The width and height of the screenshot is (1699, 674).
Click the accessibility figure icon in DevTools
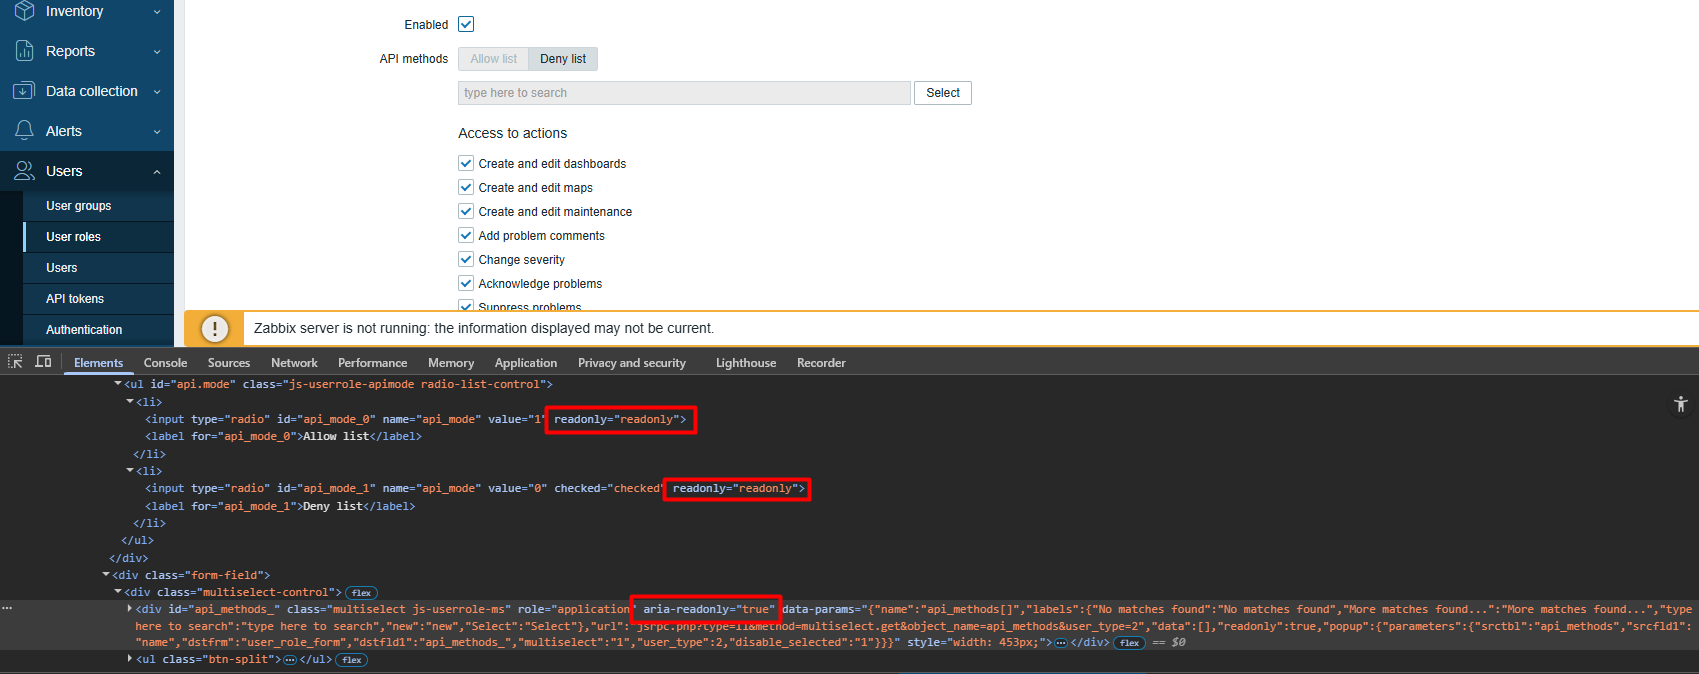pos(1680,404)
